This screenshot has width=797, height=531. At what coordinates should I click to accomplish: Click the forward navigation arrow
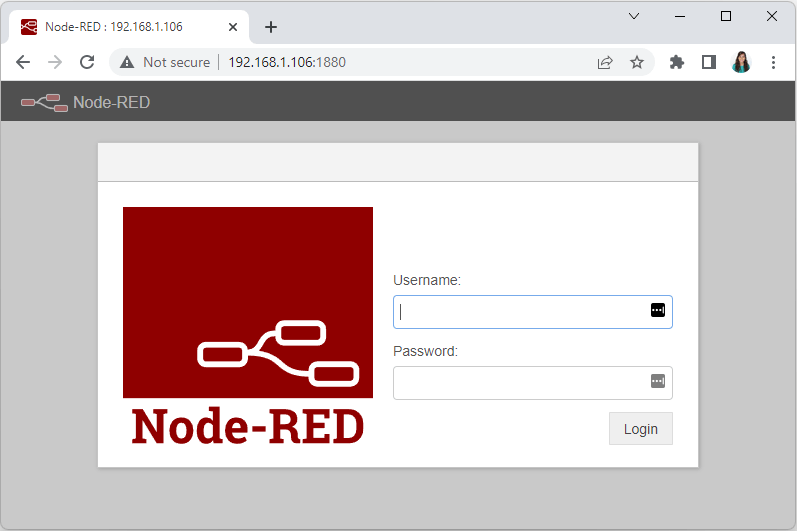point(55,62)
